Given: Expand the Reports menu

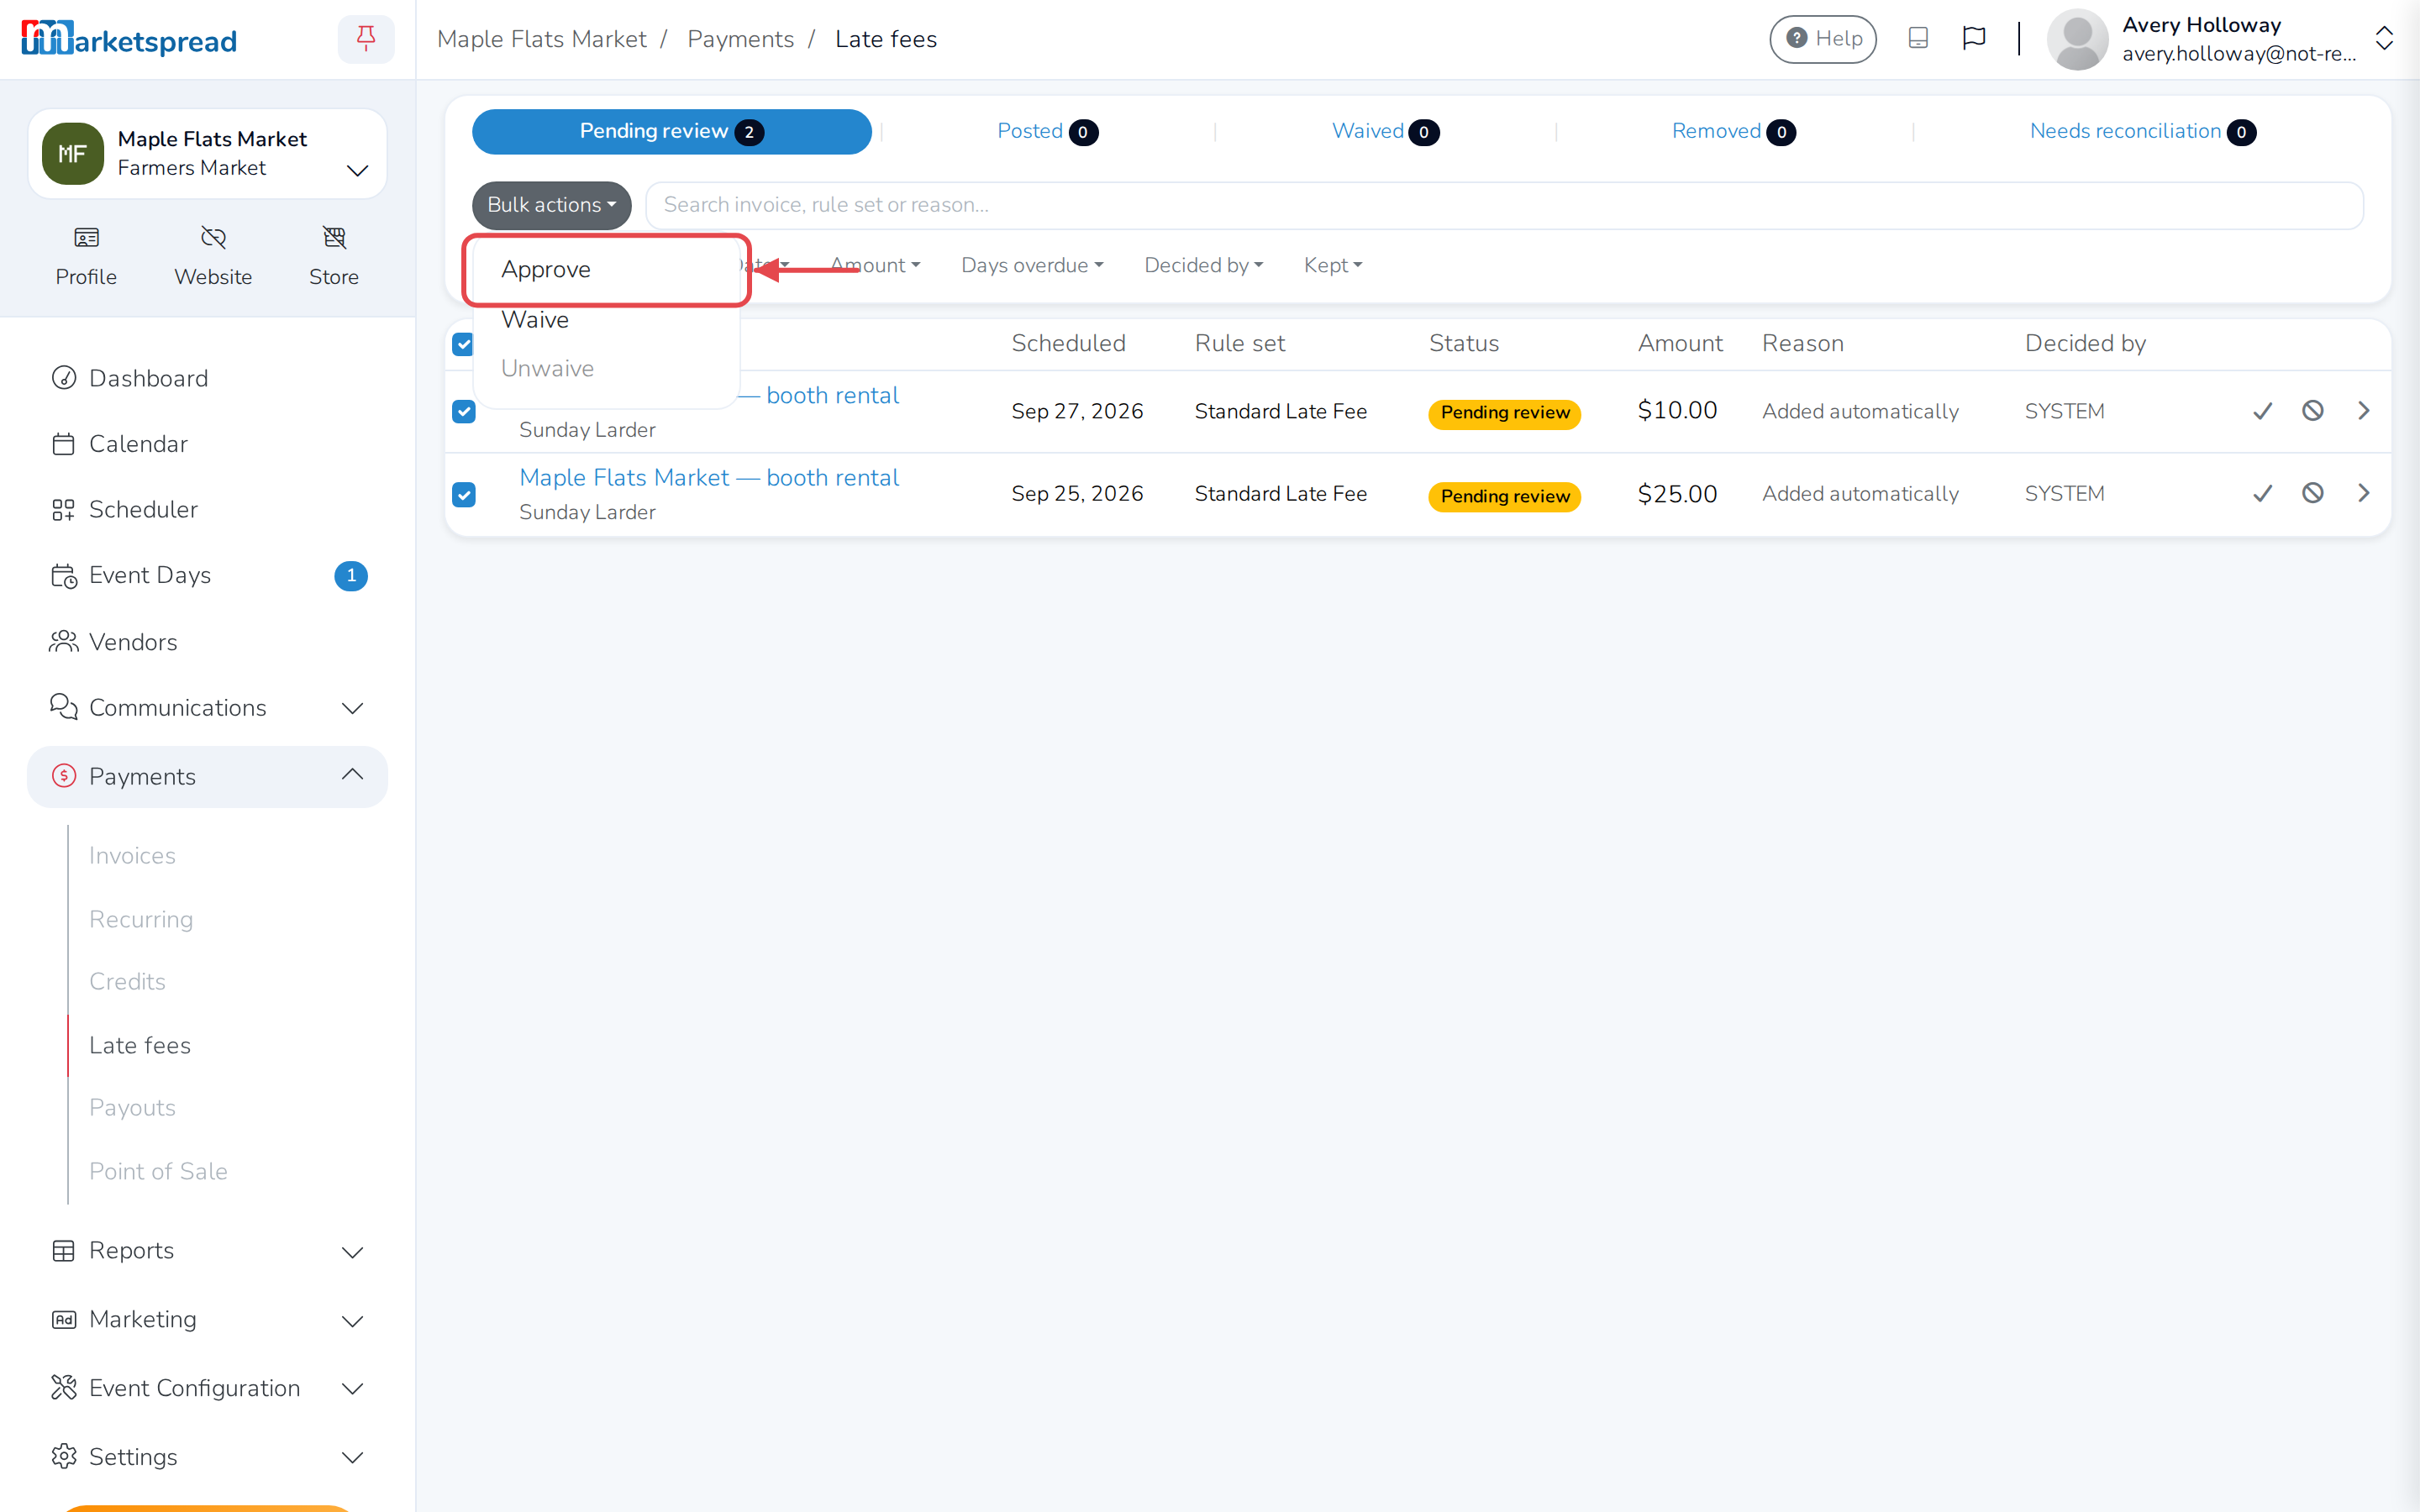Looking at the screenshot, I should point(207,1251).
